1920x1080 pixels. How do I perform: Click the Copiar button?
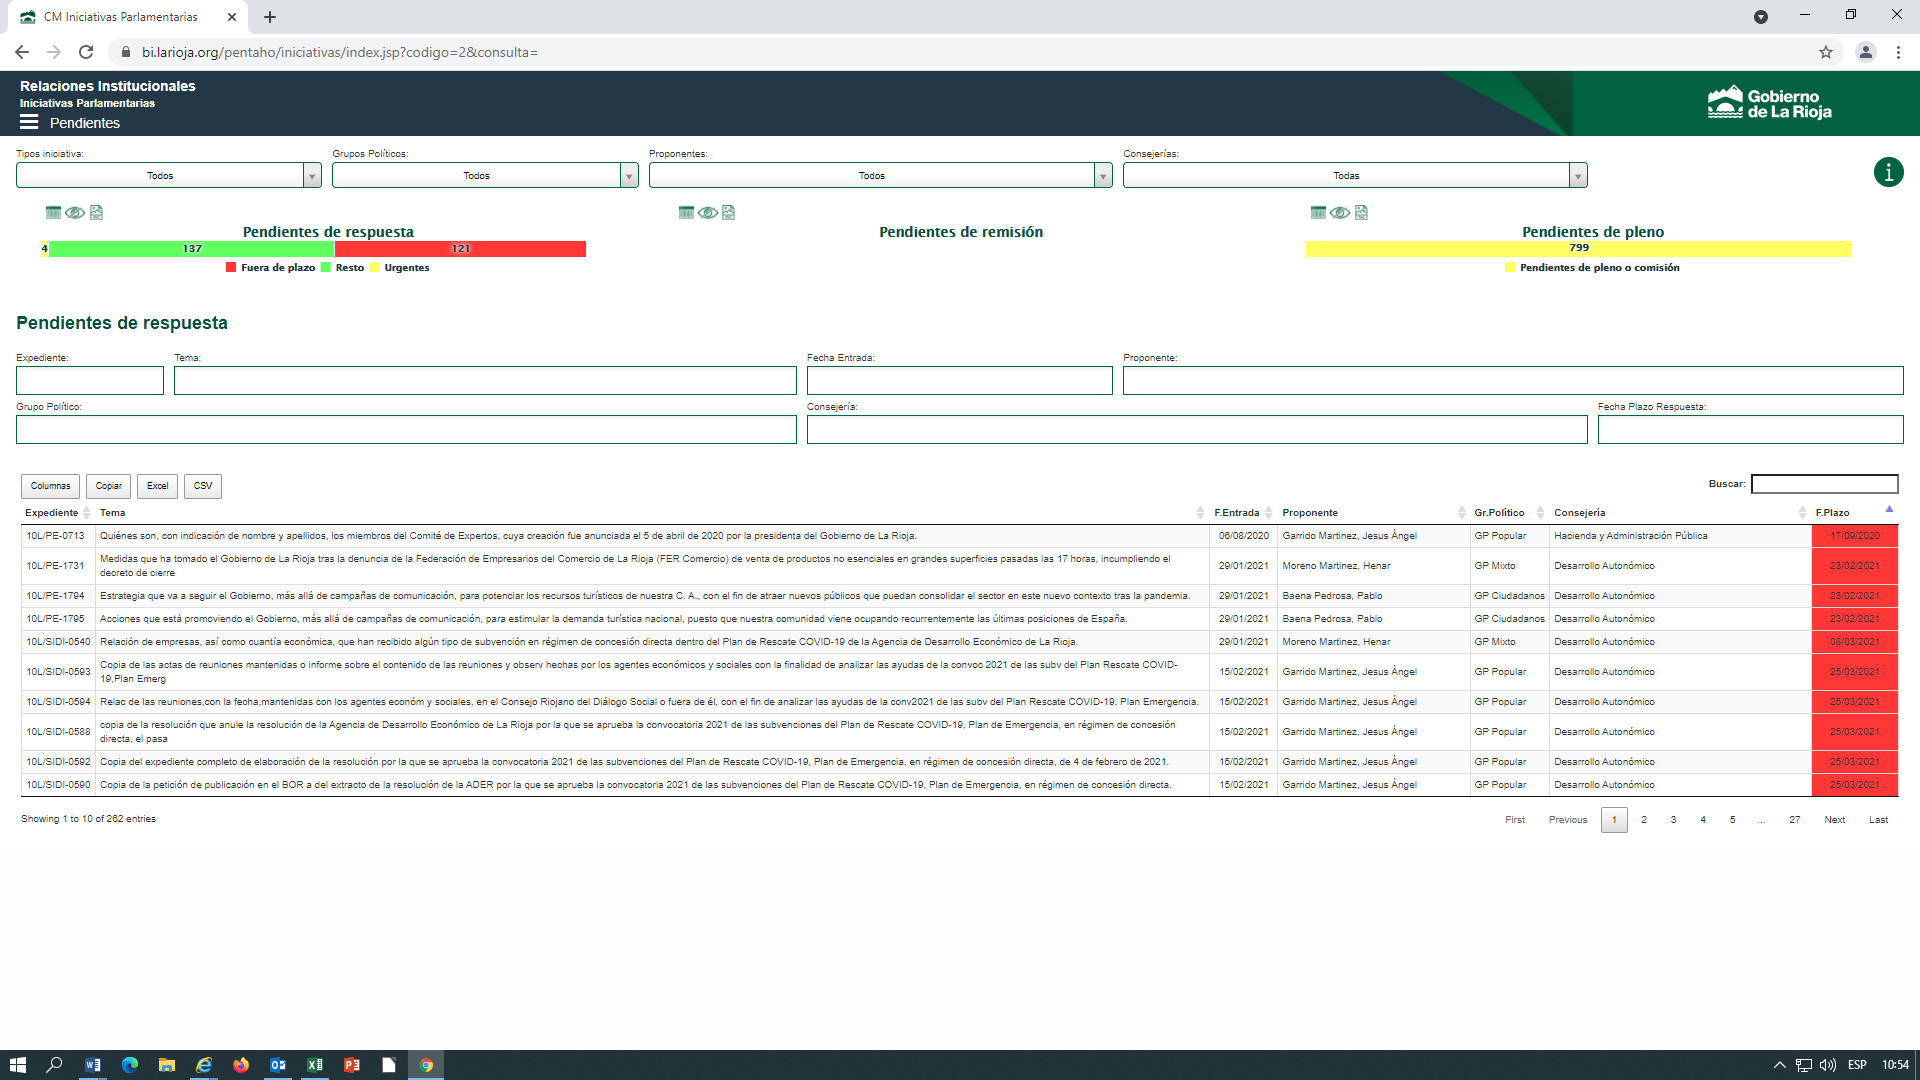(108, 486)
